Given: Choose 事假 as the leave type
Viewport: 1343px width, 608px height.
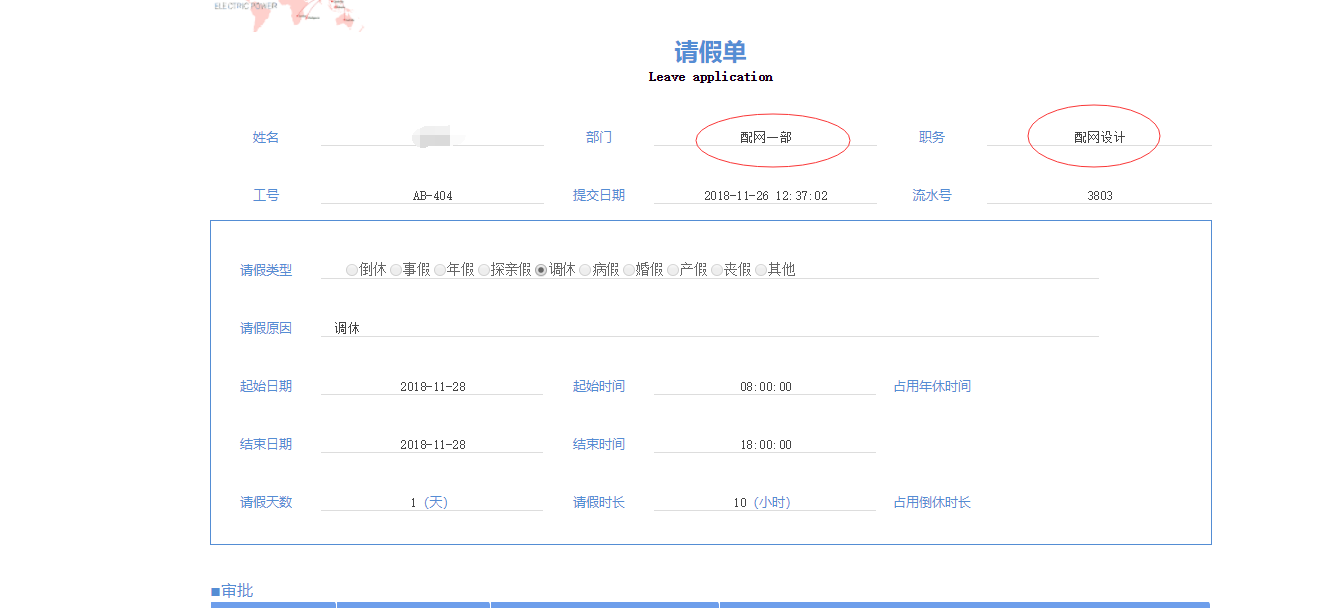Looking at the screenshot, I should 396,270.
